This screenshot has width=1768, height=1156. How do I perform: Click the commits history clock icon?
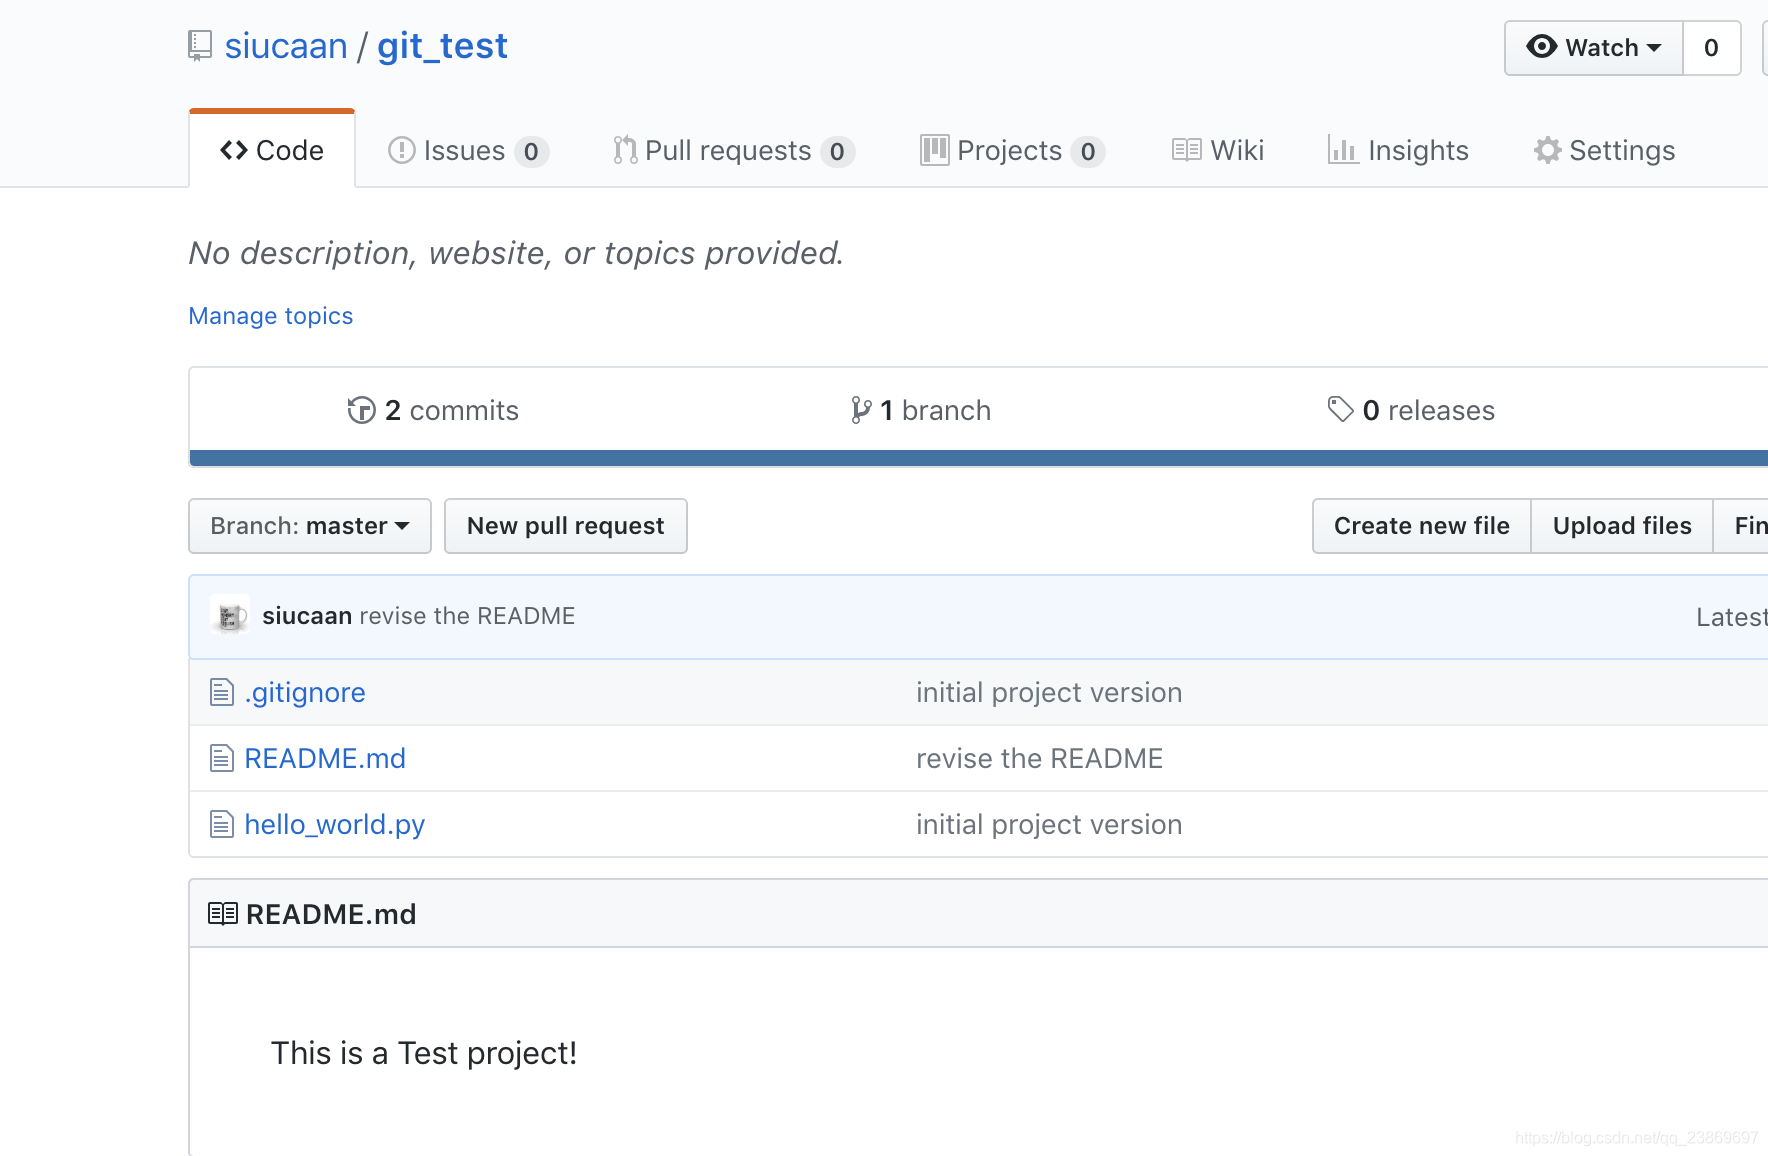[361, 410]
